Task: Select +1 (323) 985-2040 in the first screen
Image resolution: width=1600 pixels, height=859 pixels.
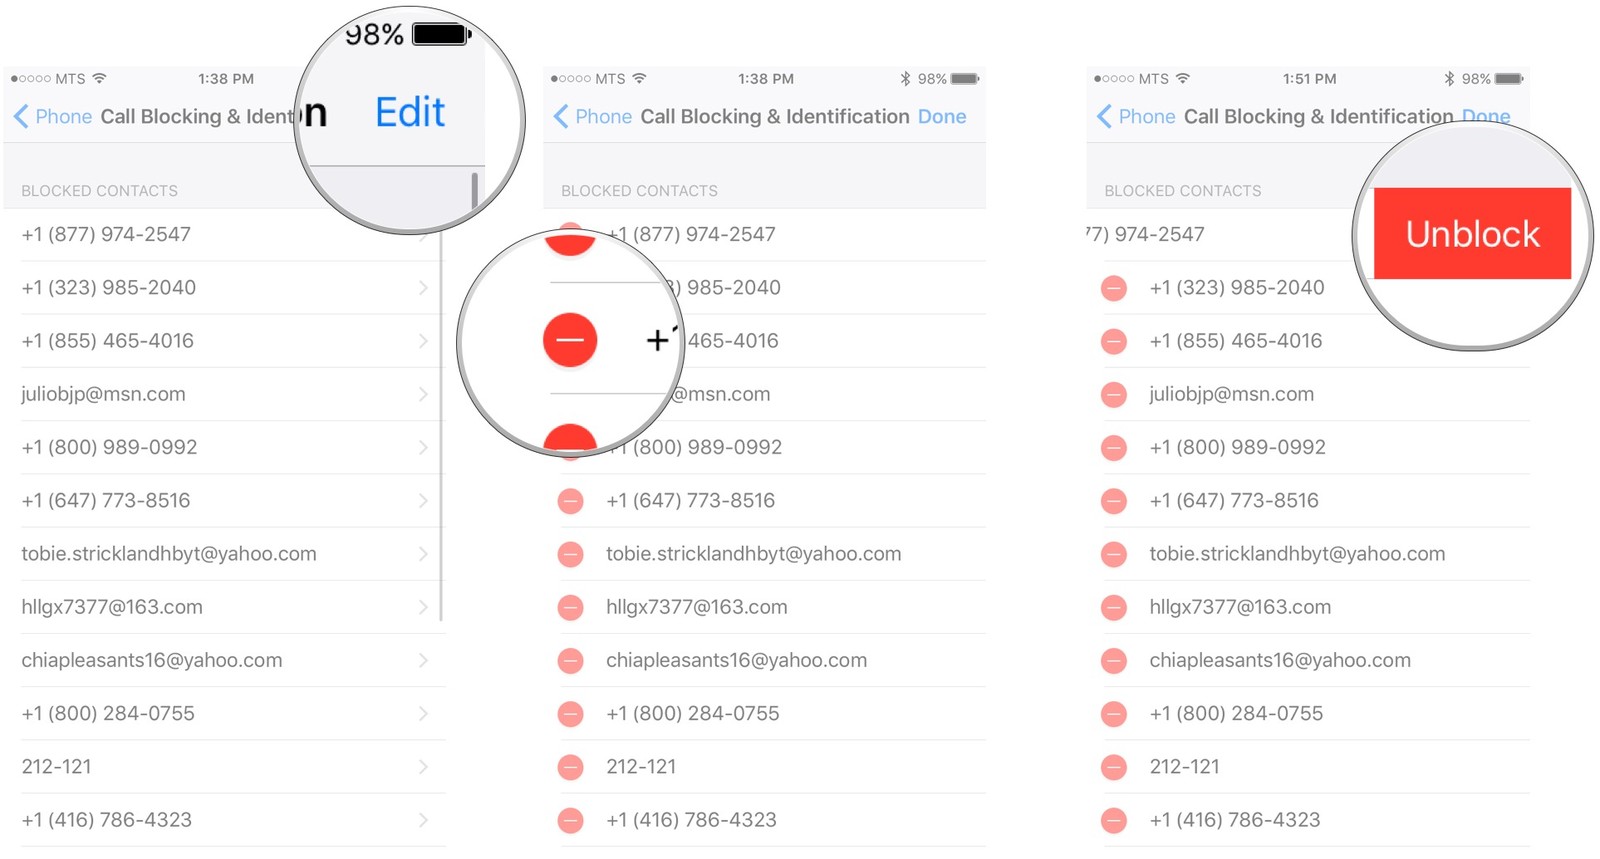Action: point(109,288)
